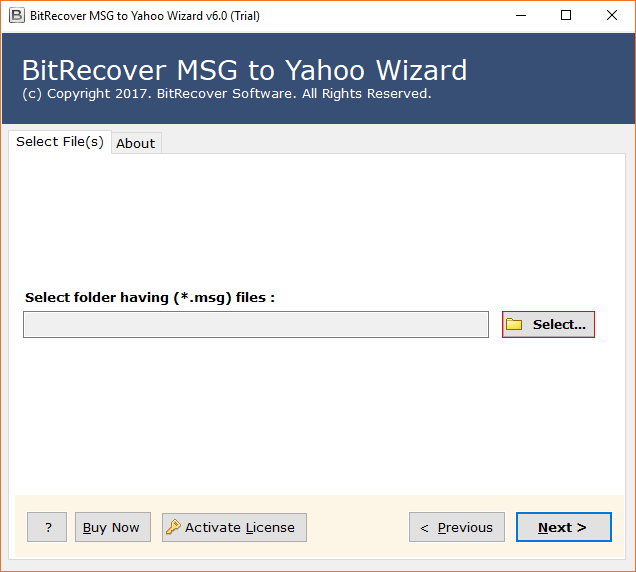Click the blank area above the folder label
The width and height of the screenshot is (636, 572).
pyautogui.click(x=318, y=220)
